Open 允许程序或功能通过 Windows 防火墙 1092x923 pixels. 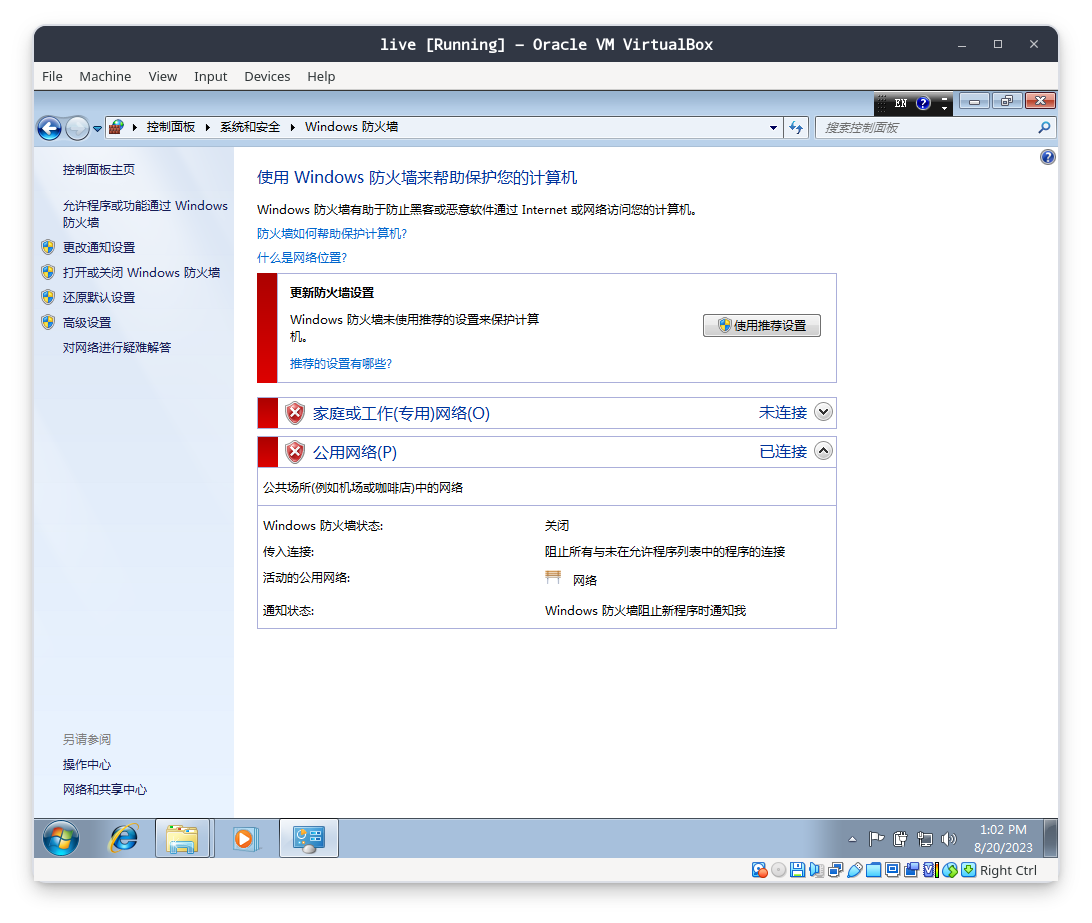145,214
